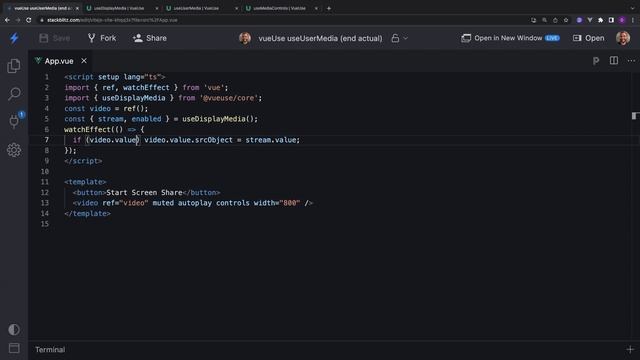Open the browser three-dot menu
Viewport: 640px width, 360px height.
[x=633, y=20]
